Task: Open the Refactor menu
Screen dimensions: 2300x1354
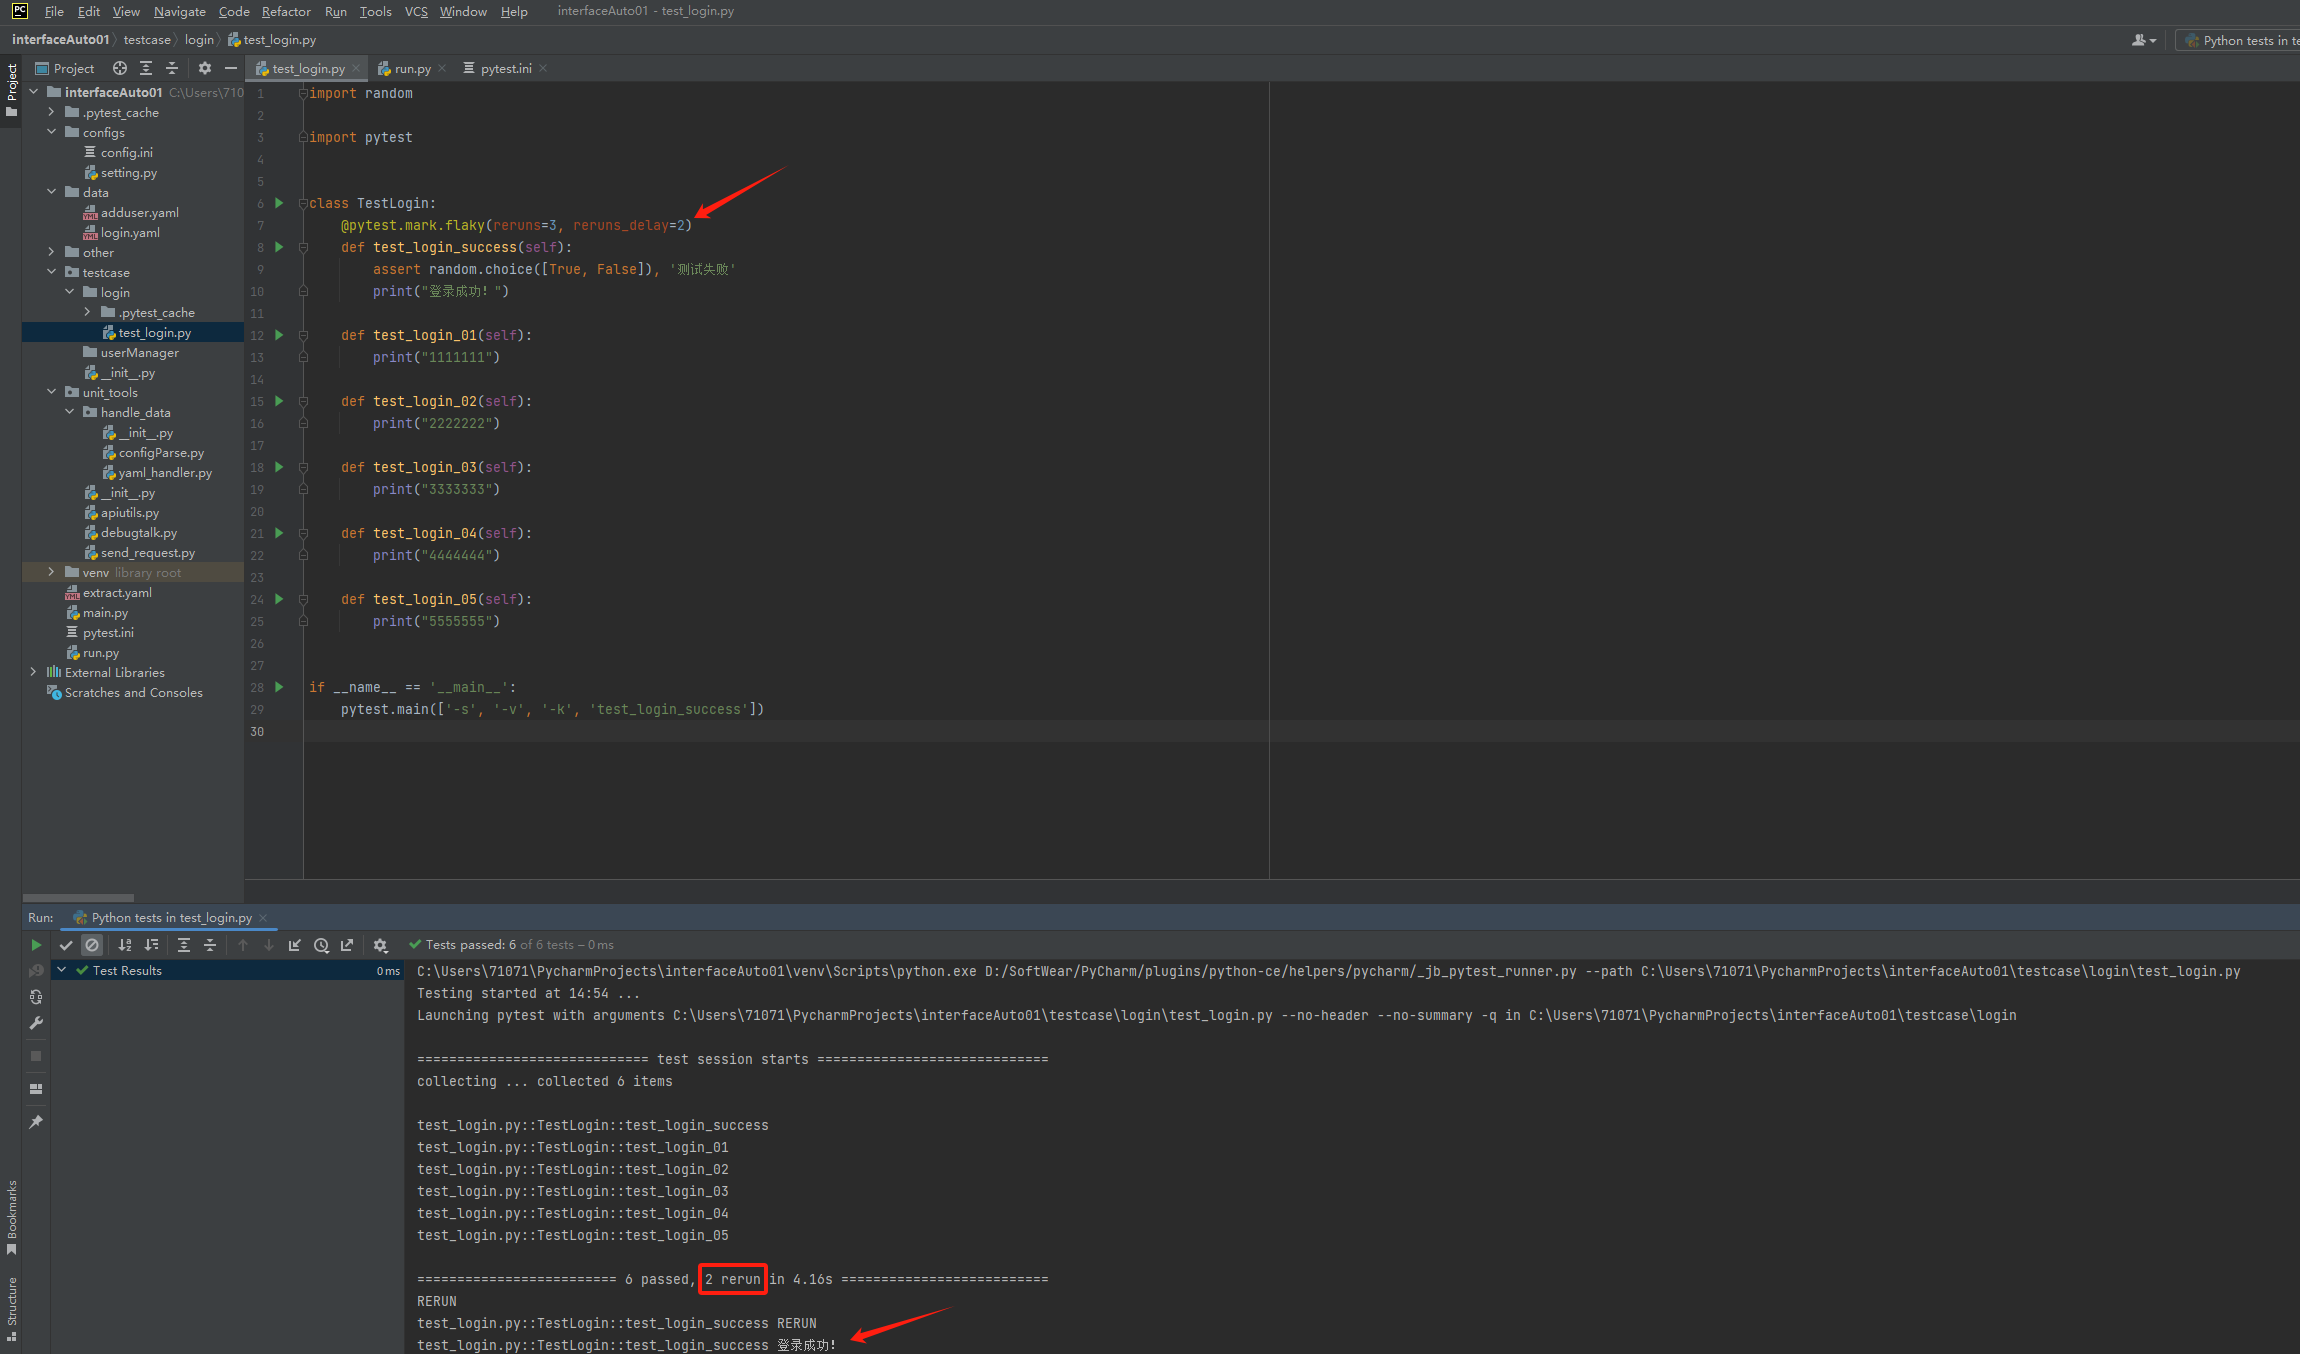Action: coord(286,11)
